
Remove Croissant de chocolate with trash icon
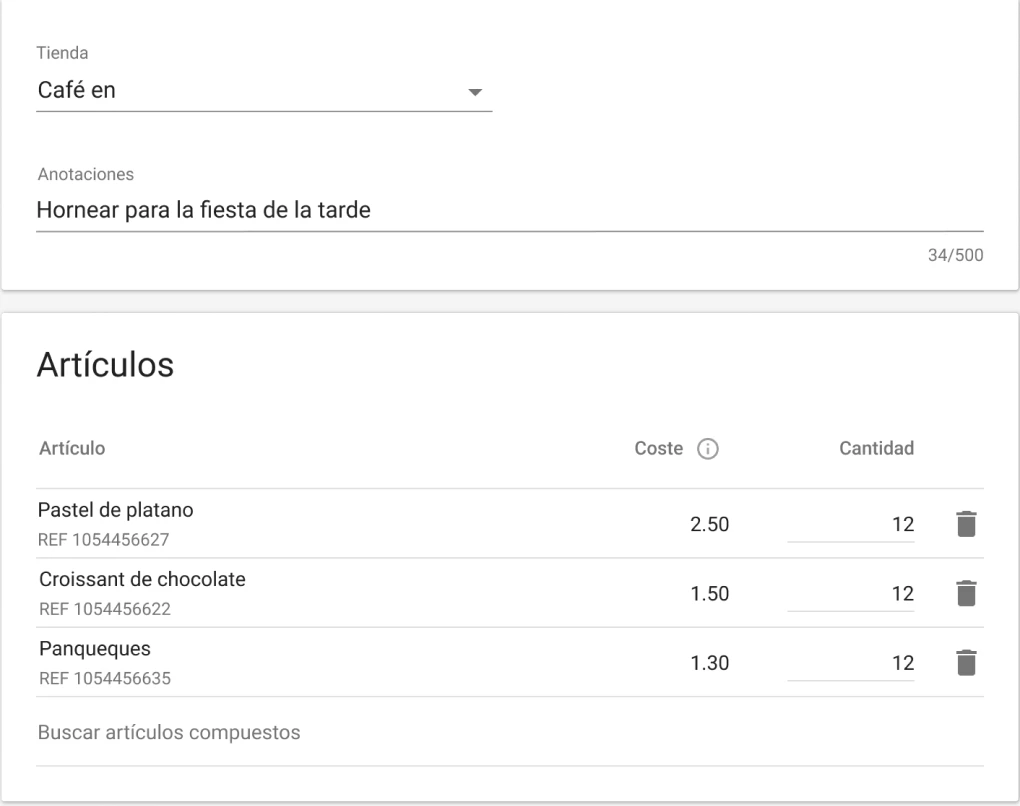965,593
